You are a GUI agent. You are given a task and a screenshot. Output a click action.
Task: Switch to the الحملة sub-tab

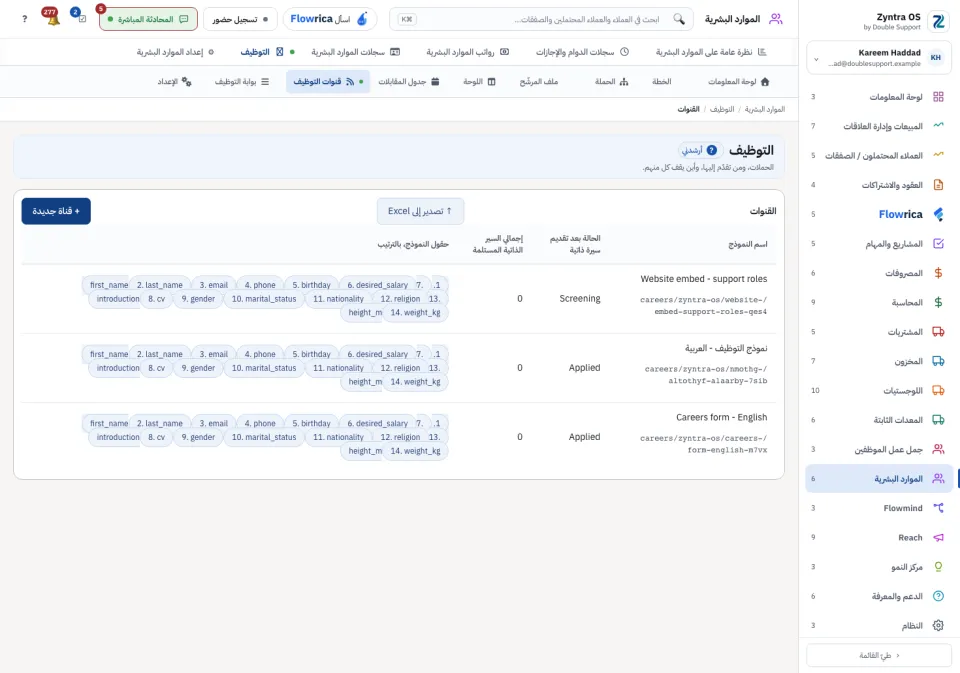coord(612,81)
